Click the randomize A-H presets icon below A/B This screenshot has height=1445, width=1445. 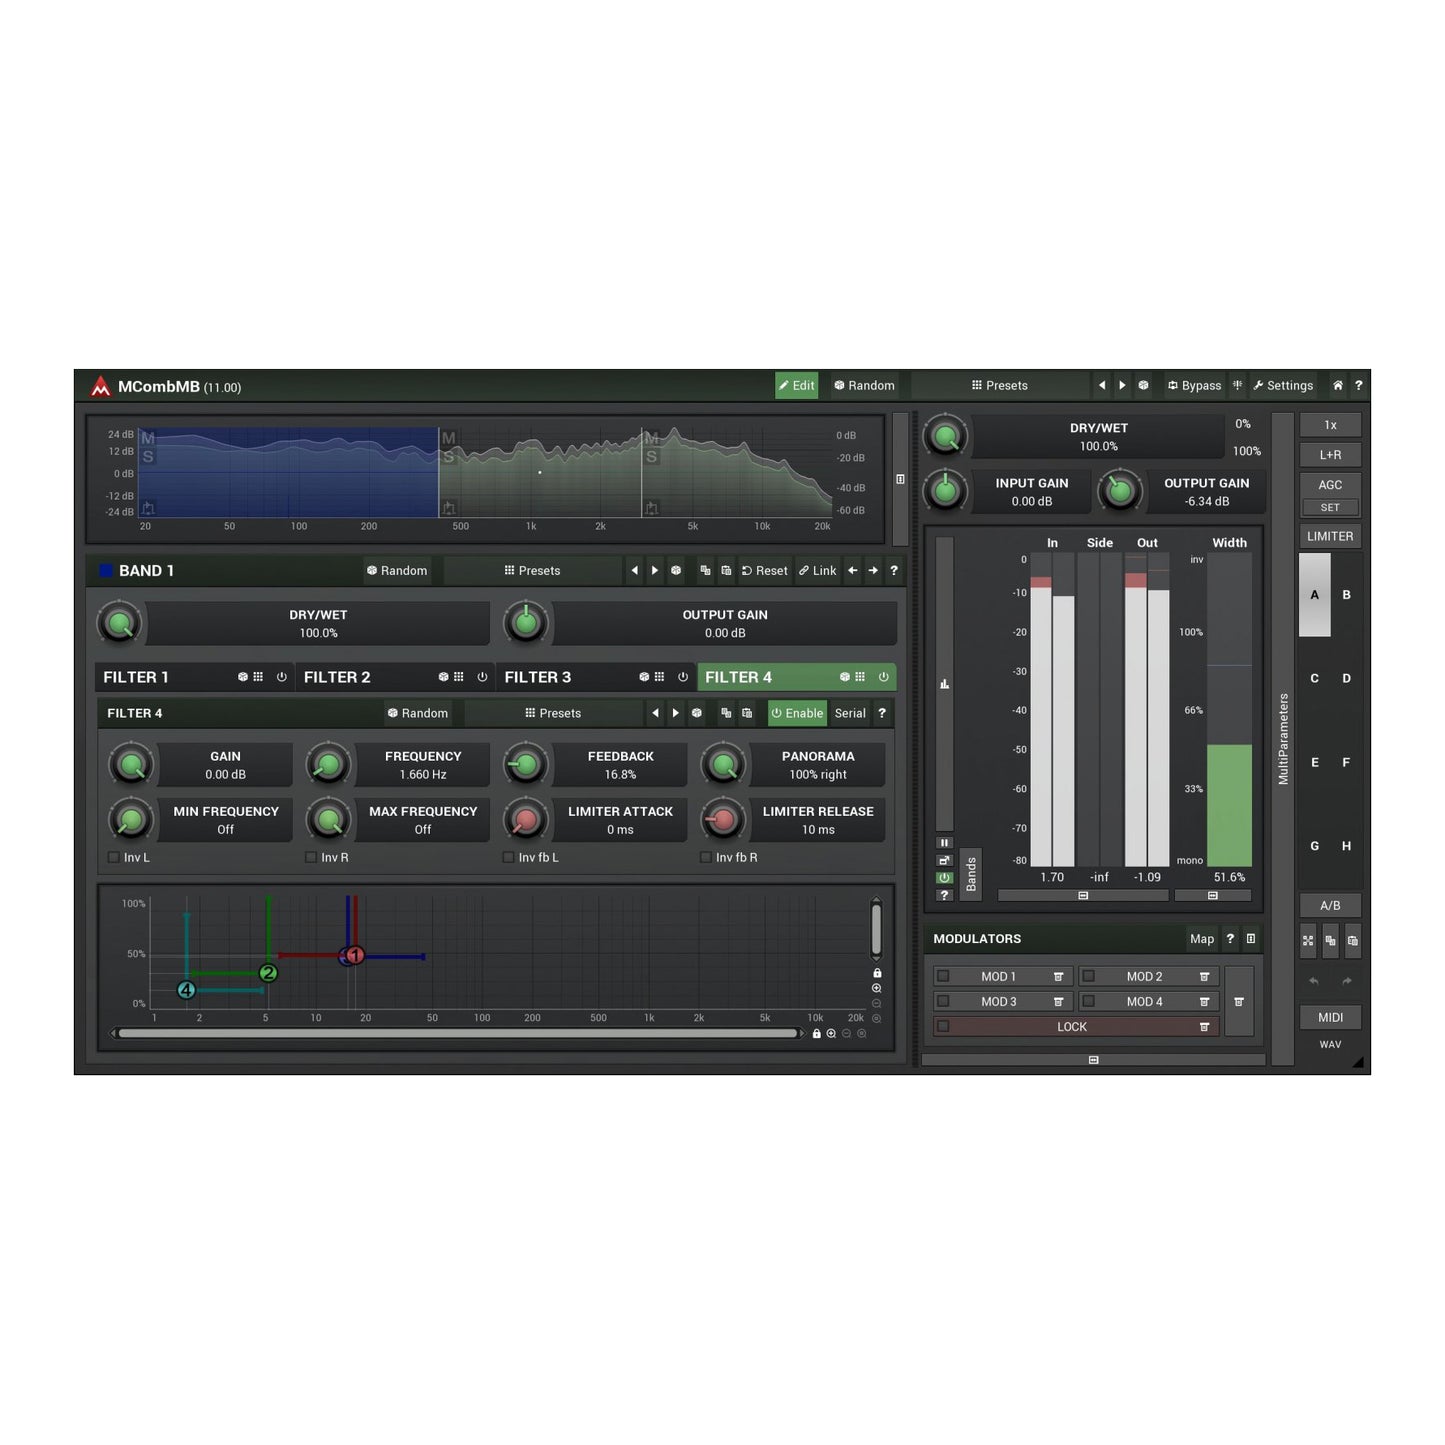click(1308, 940)
